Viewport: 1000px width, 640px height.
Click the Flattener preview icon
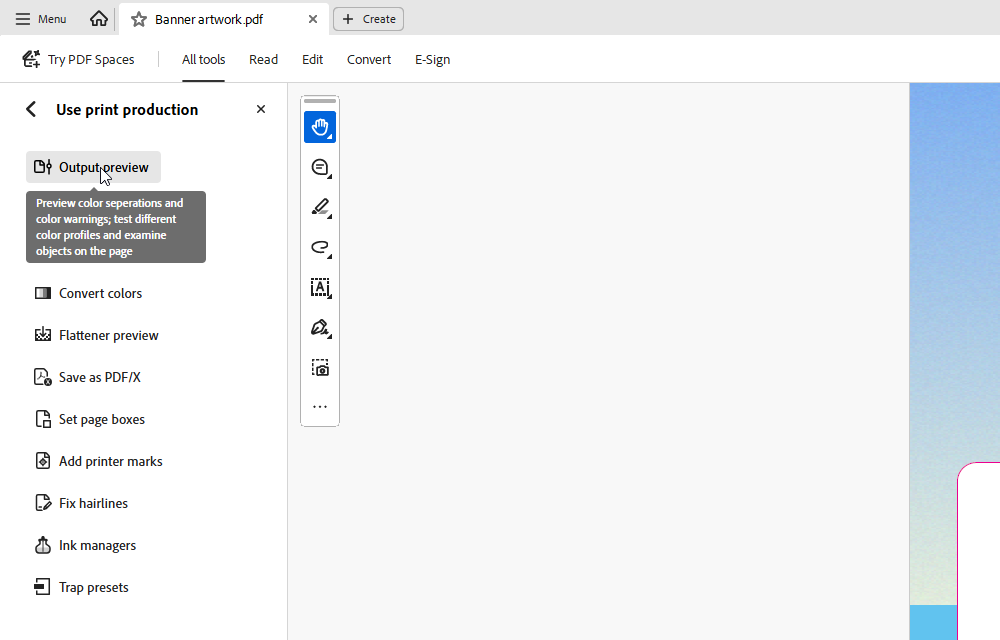click(x=43, y=335)
